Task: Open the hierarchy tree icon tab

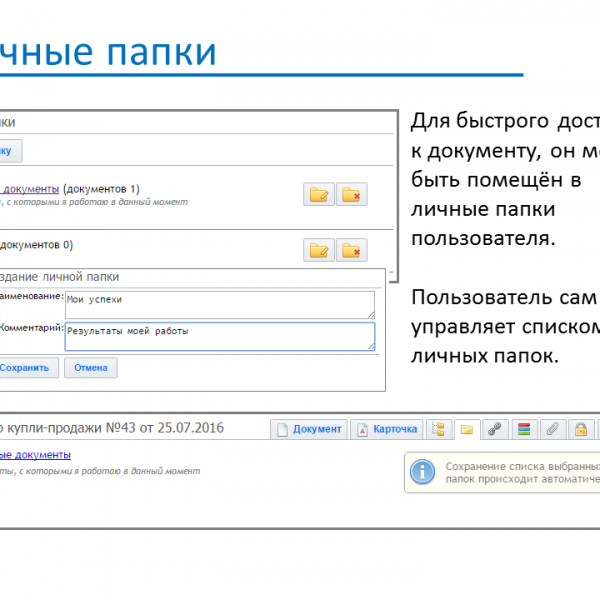Action: pyautogui.click(x=438, y=429)
